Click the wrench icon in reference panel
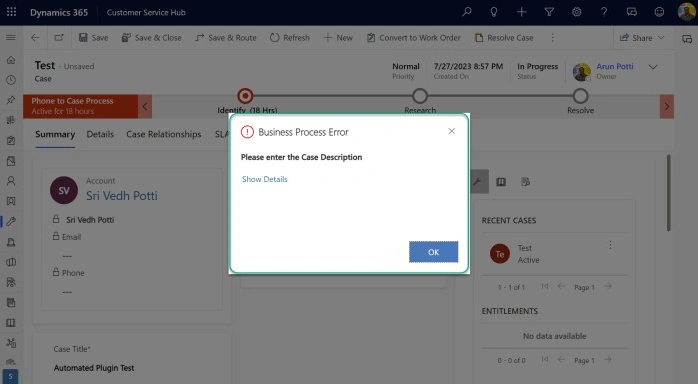Image resolution: width=698 pixels, height=384 pixels. pyautogui.click(x=478, y=182)
